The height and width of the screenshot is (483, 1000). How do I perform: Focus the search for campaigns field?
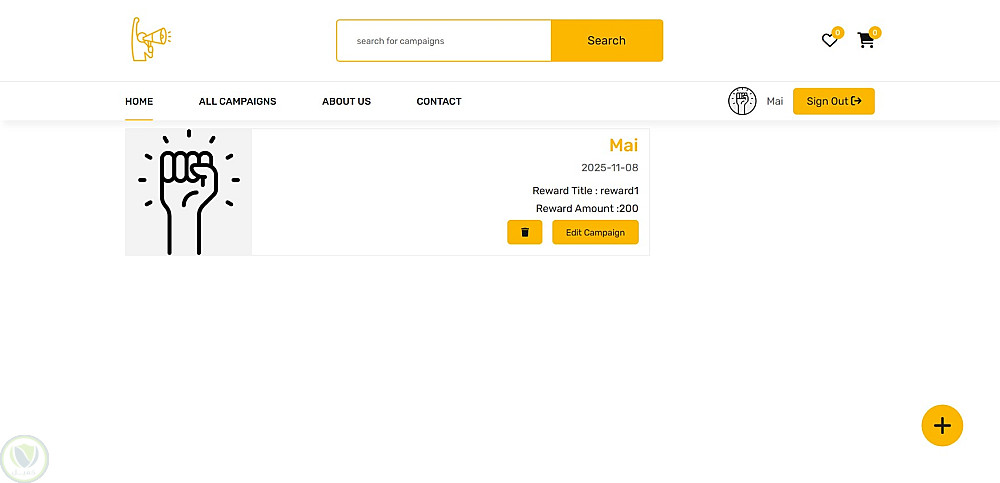(x=444, y=41)
